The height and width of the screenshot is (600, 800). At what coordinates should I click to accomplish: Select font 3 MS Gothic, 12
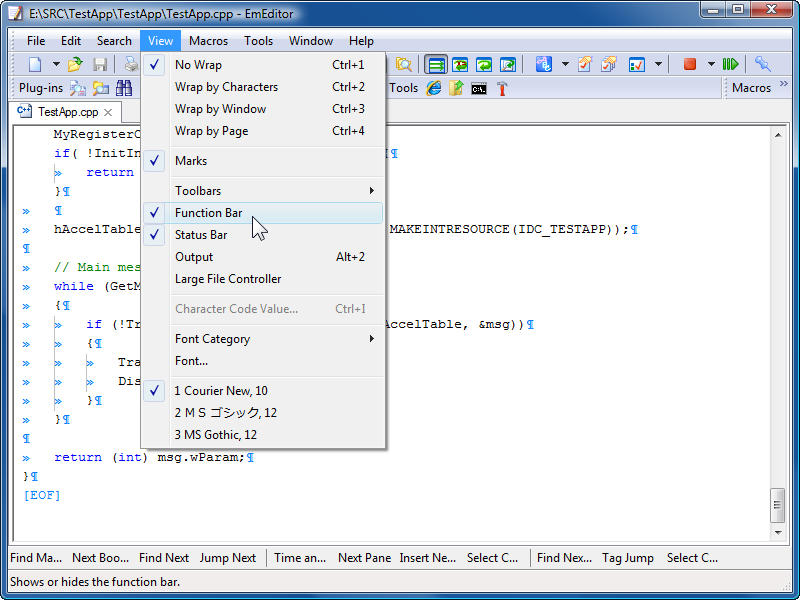[263, 435]
